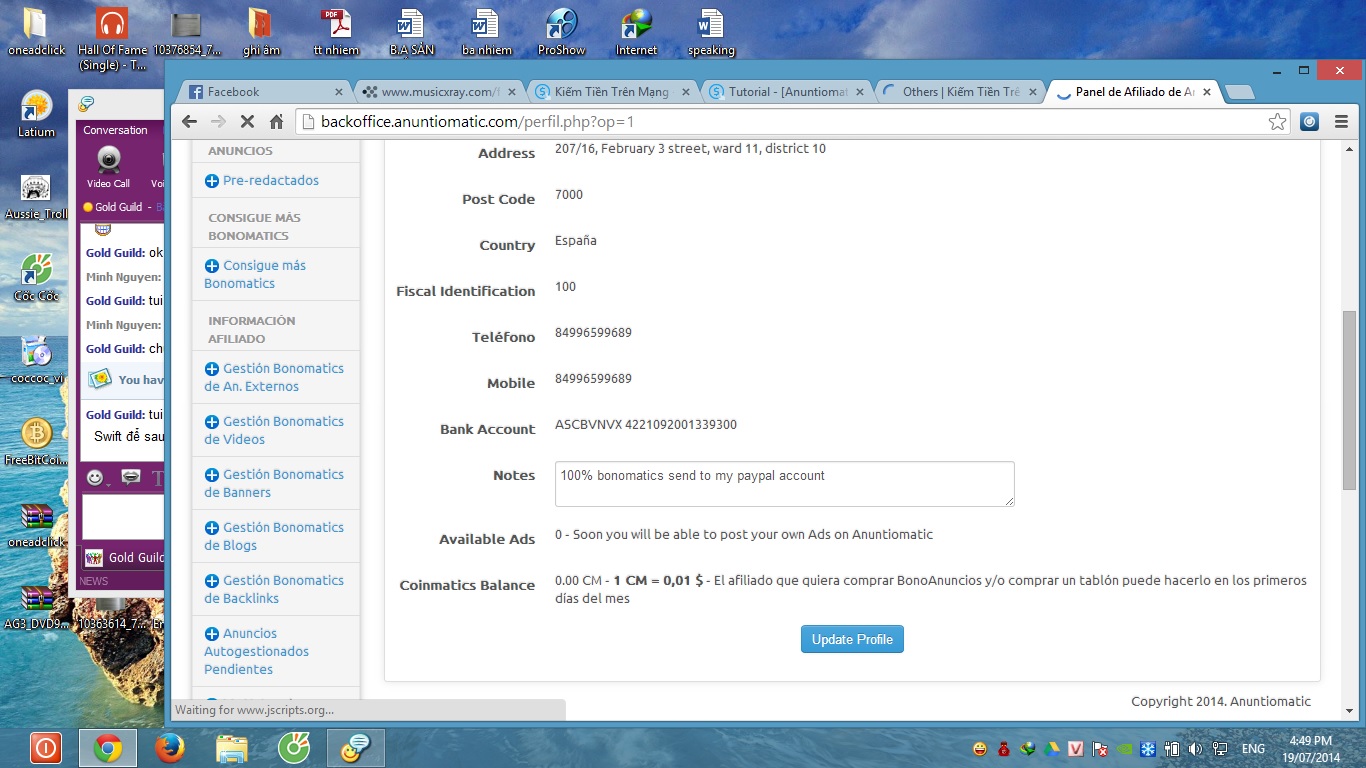This screenshot has width=1366, height=768.
Task: Switch to the Others | Kiếm Tiền tab
Action: pyautogui.click(x=960, y=92)
